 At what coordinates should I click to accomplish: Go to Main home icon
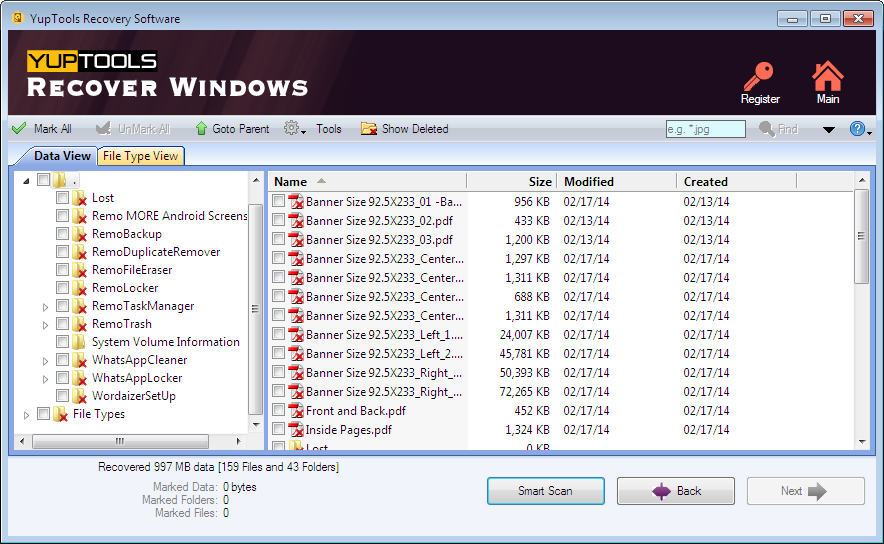pyautogui.click(x=827, y=76)
